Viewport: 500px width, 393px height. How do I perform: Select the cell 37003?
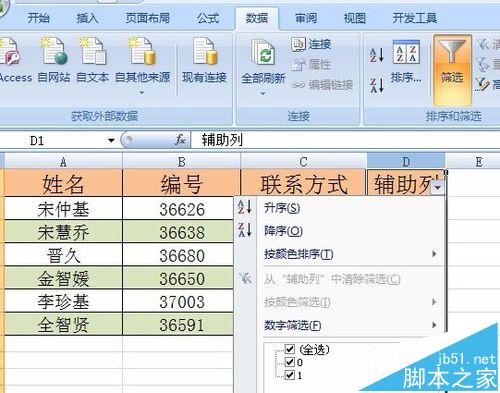point(179,301)
